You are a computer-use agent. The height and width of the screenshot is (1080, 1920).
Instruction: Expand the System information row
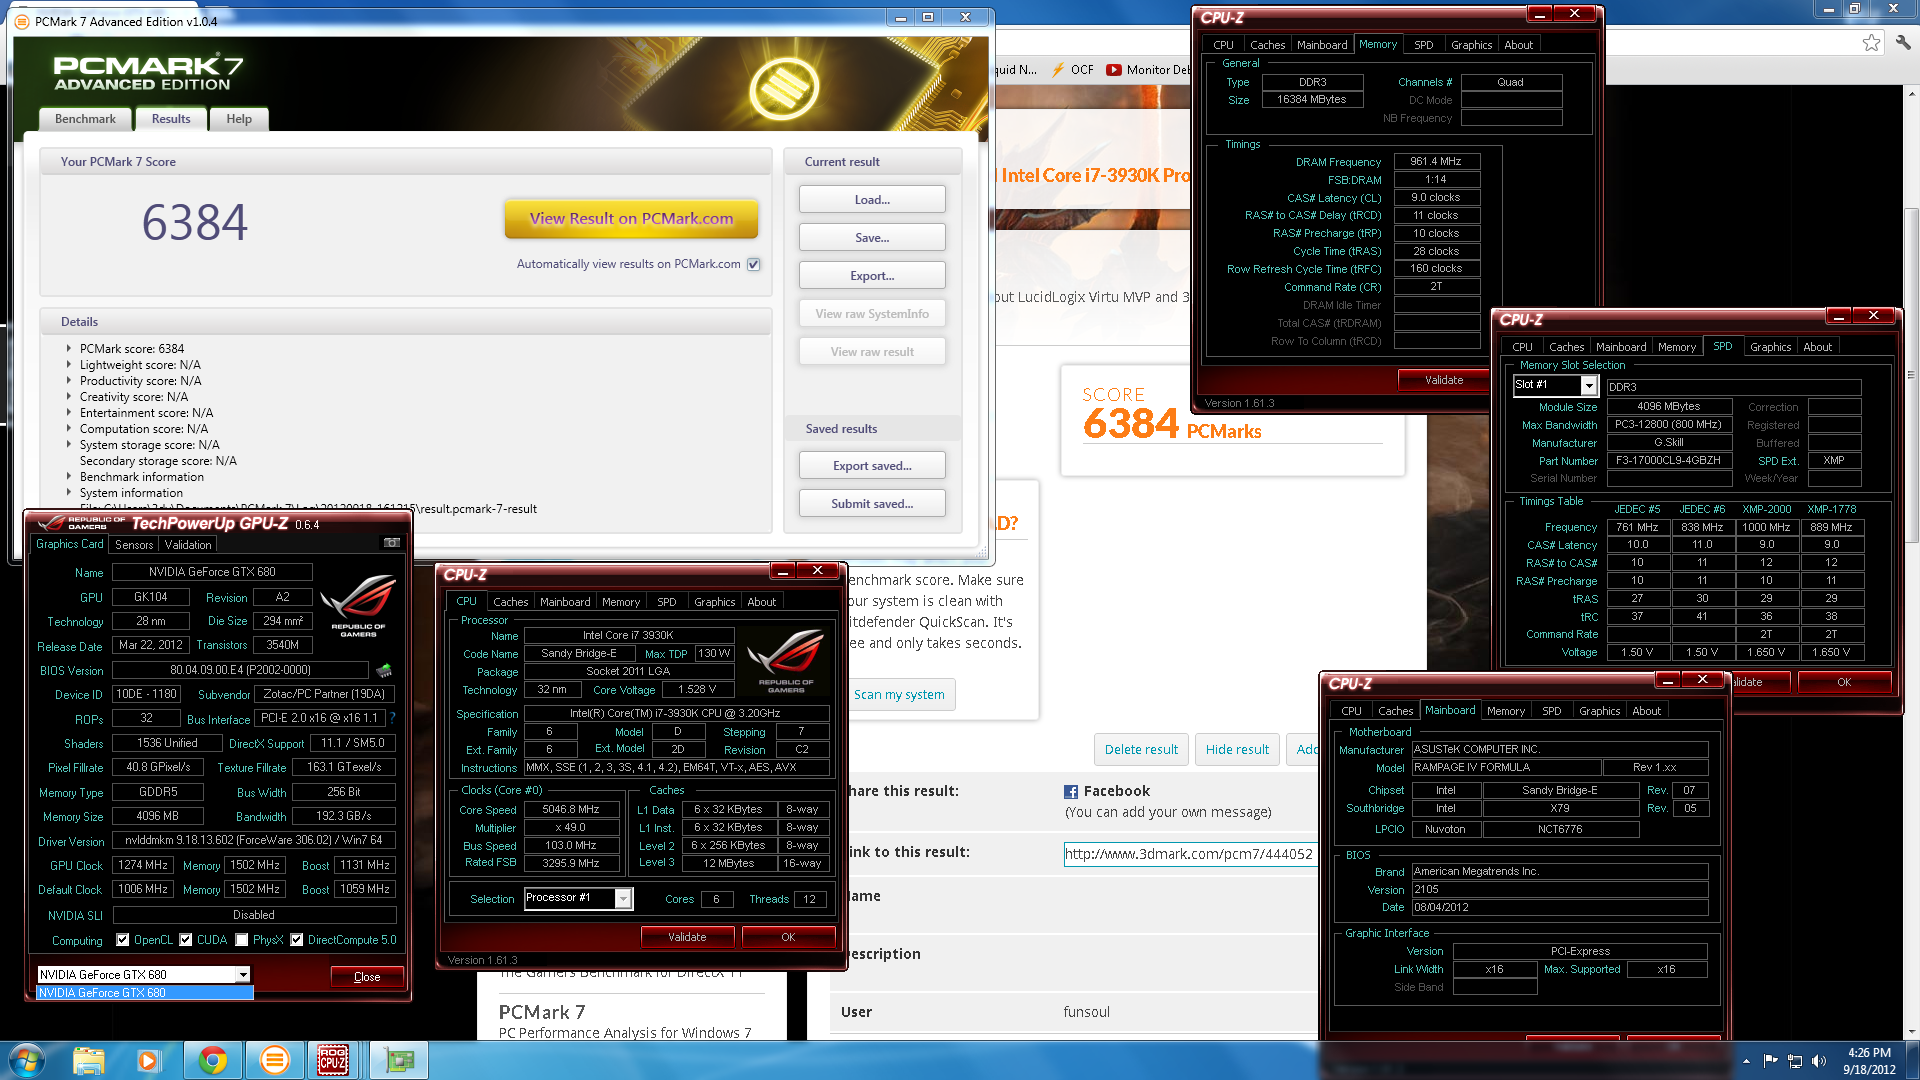69,493
